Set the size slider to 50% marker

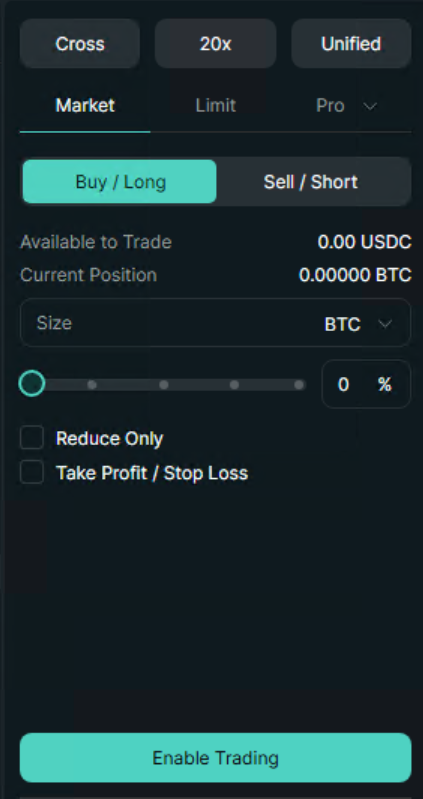(x=164, y=385)
